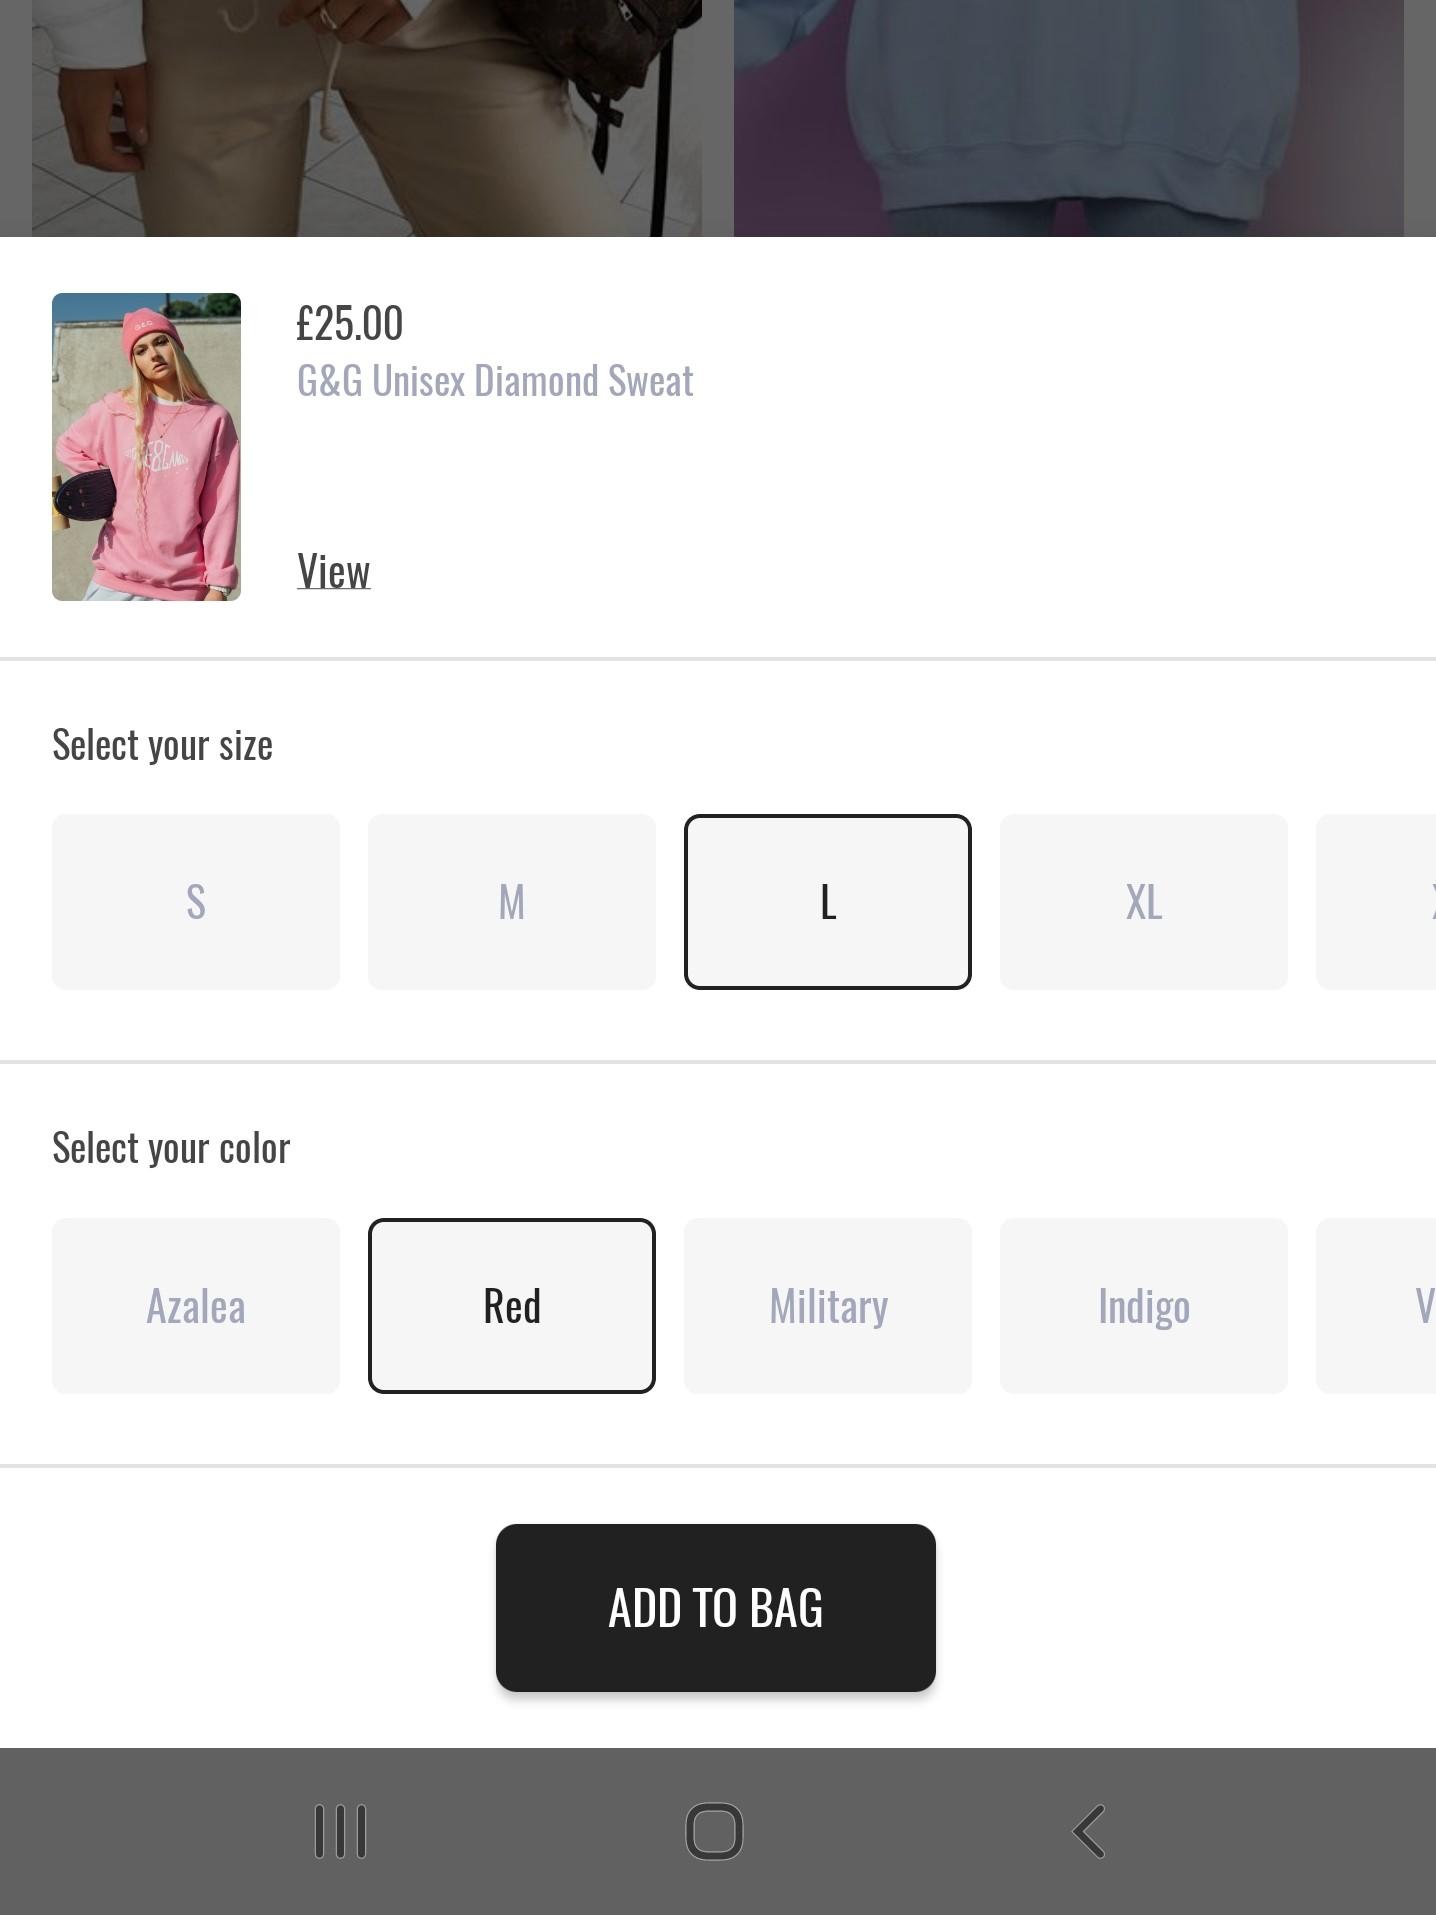
Task: Tap the dimmed blue sweatshirt background image
Action: pyautogui.click(x=1068, y=118)
